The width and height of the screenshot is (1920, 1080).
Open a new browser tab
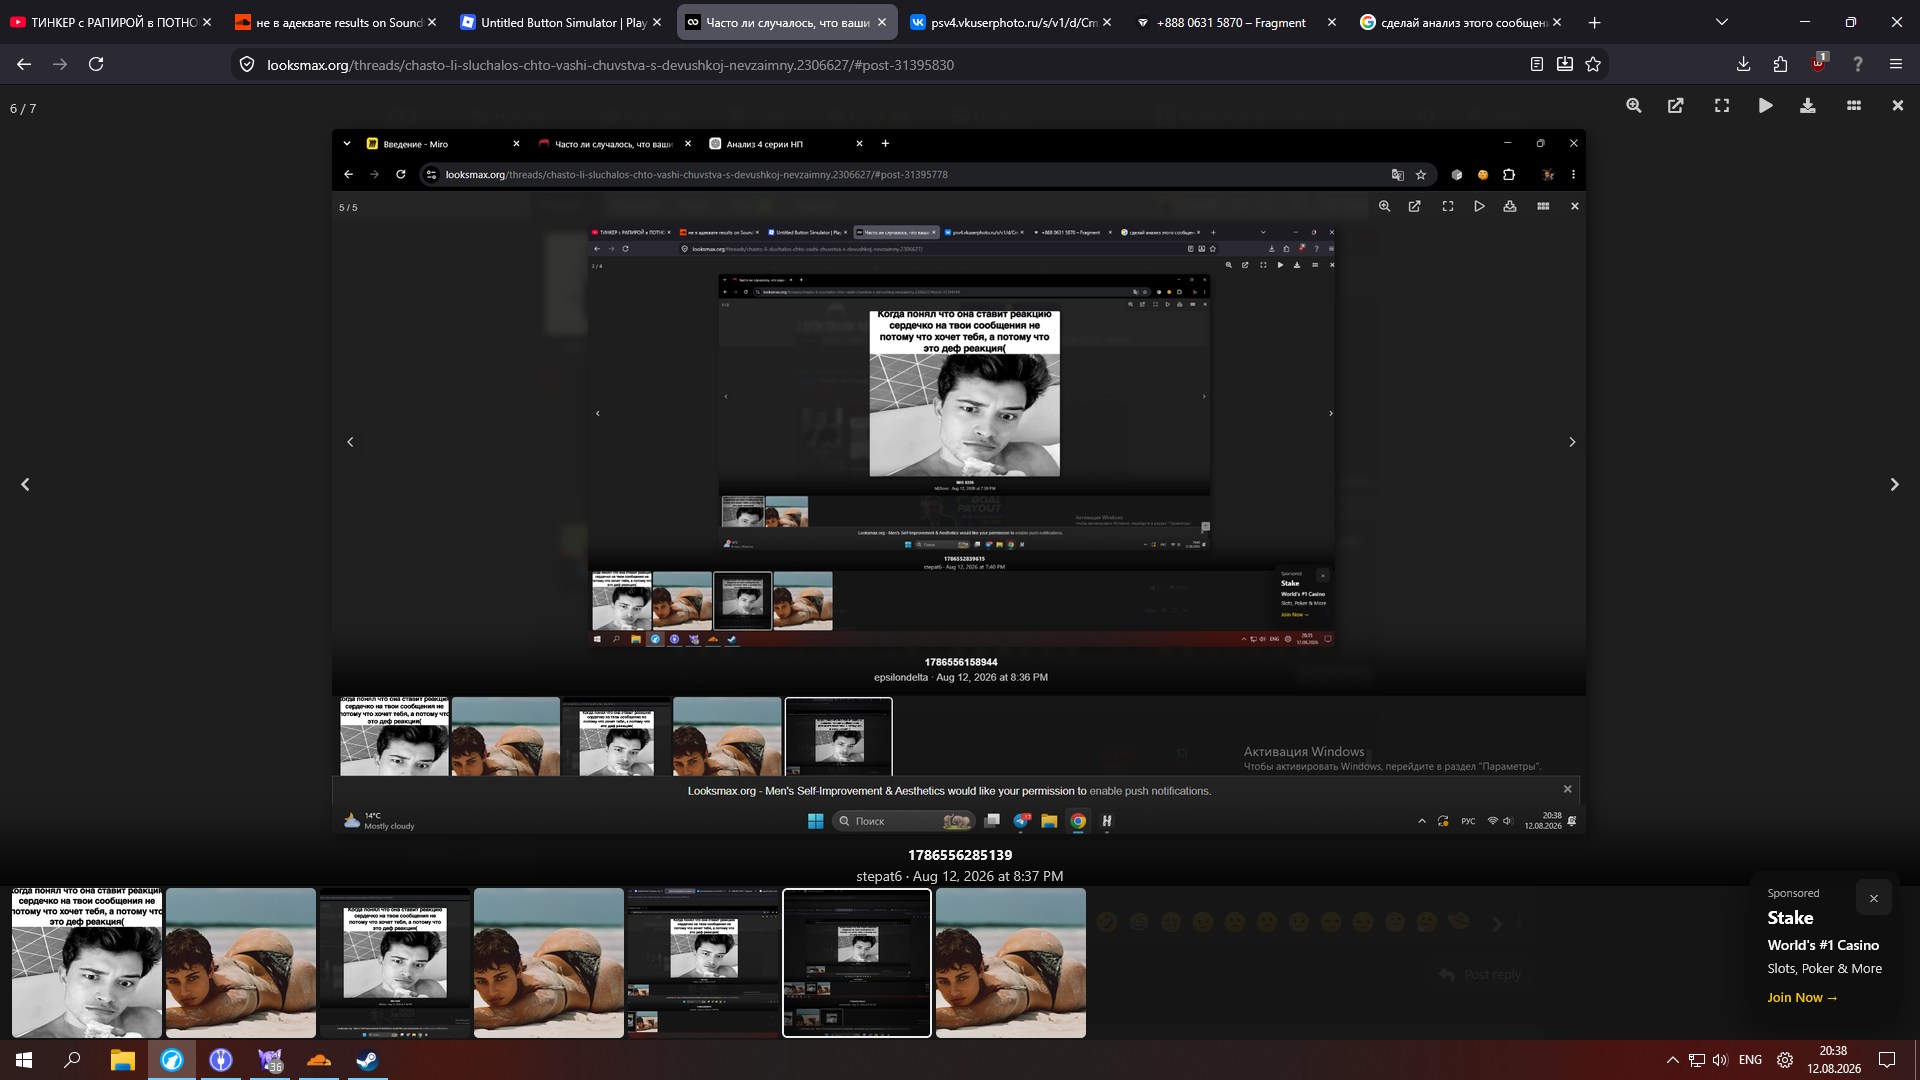click(x=1594, y=22)
